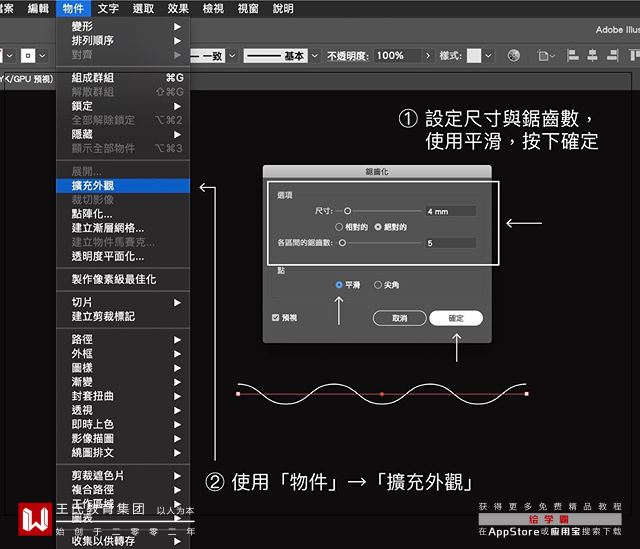This screenshot has width=640, height=549.
Task: Open the opacity arrow next to 100%
Action: tap(427, 56)
